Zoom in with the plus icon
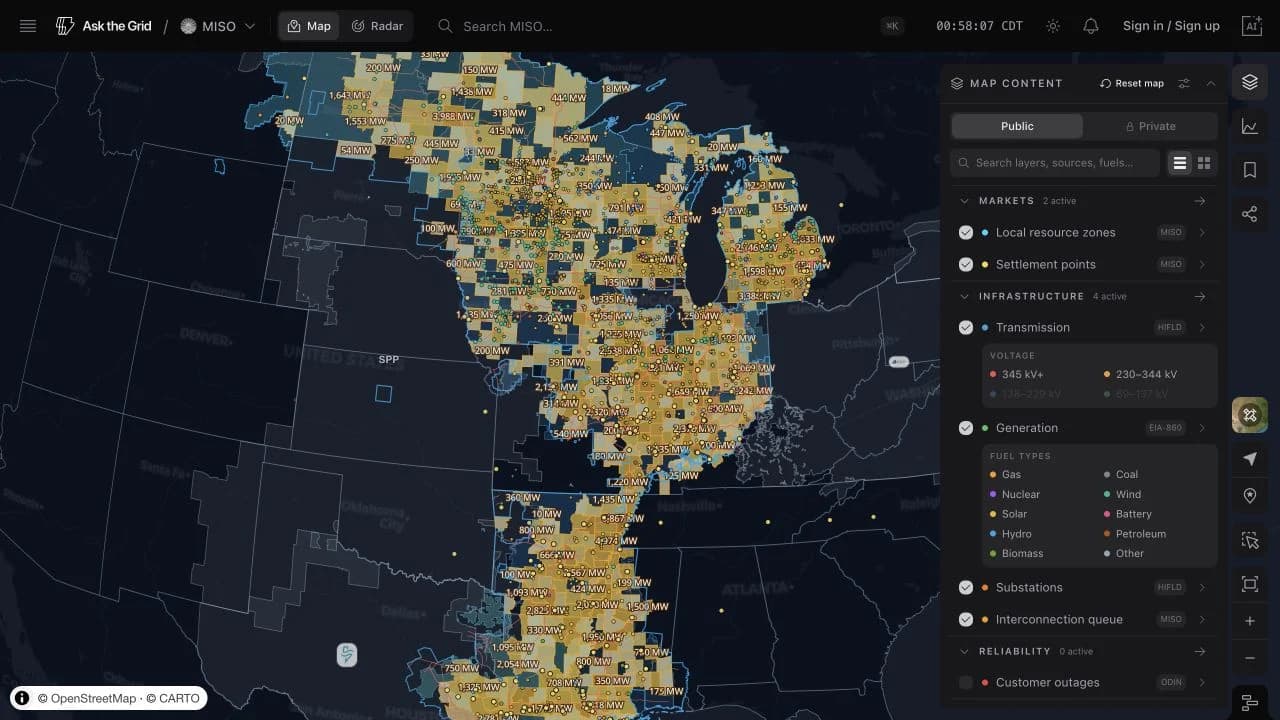The image size is (1280, 720). pyautogui.click(x=1250, y=621)
